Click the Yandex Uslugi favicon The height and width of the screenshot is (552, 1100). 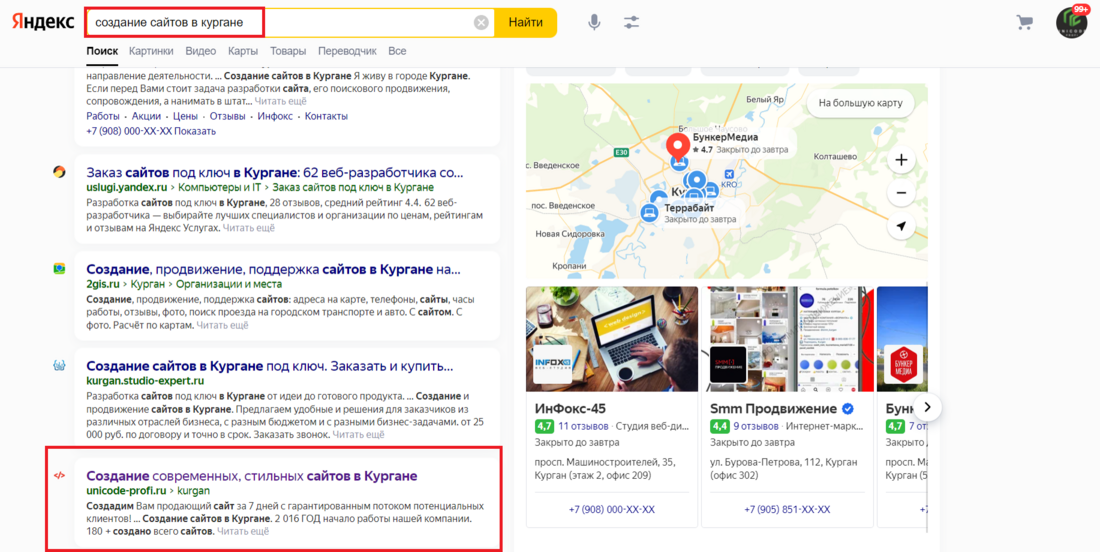click(60, 172)
